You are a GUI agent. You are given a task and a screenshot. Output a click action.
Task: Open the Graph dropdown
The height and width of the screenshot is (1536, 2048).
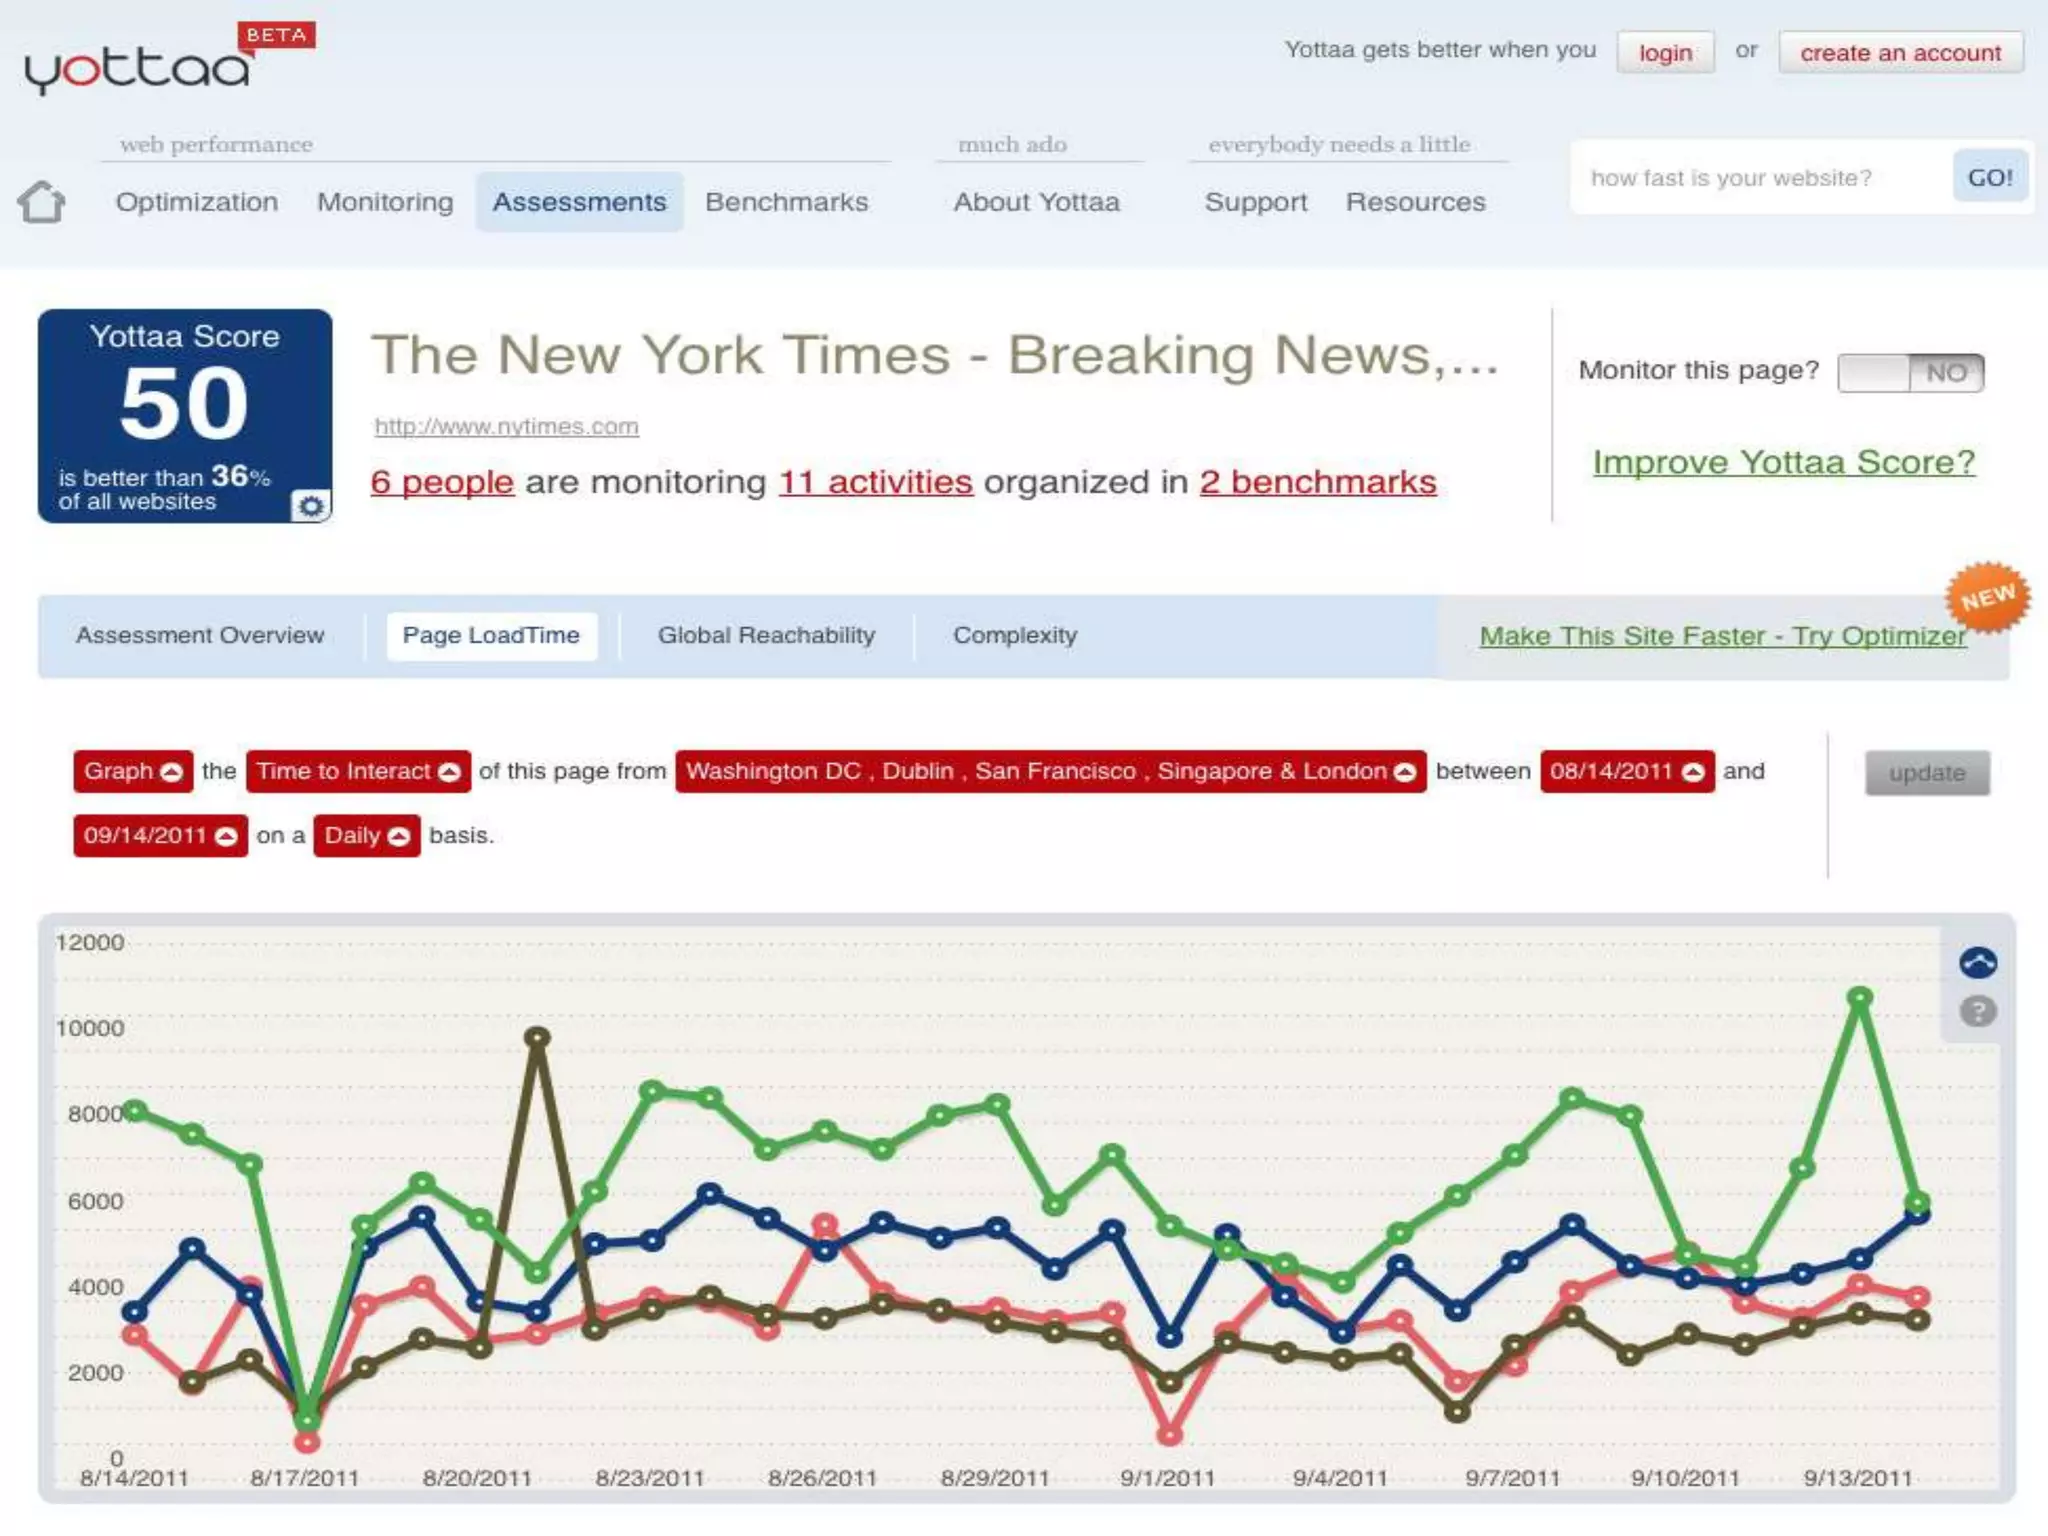tap(133, 772)
